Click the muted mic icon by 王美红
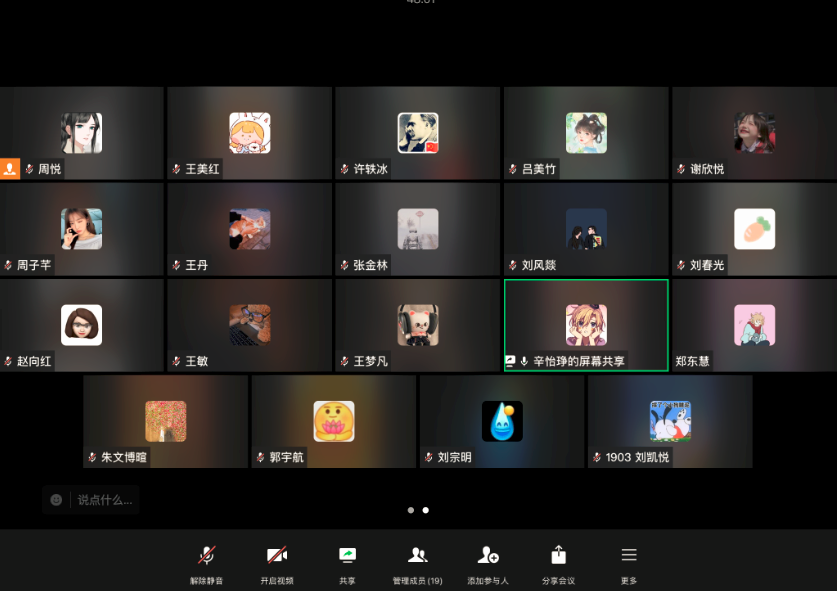This screenshot has width=837, height=592. tap(177, 170)
